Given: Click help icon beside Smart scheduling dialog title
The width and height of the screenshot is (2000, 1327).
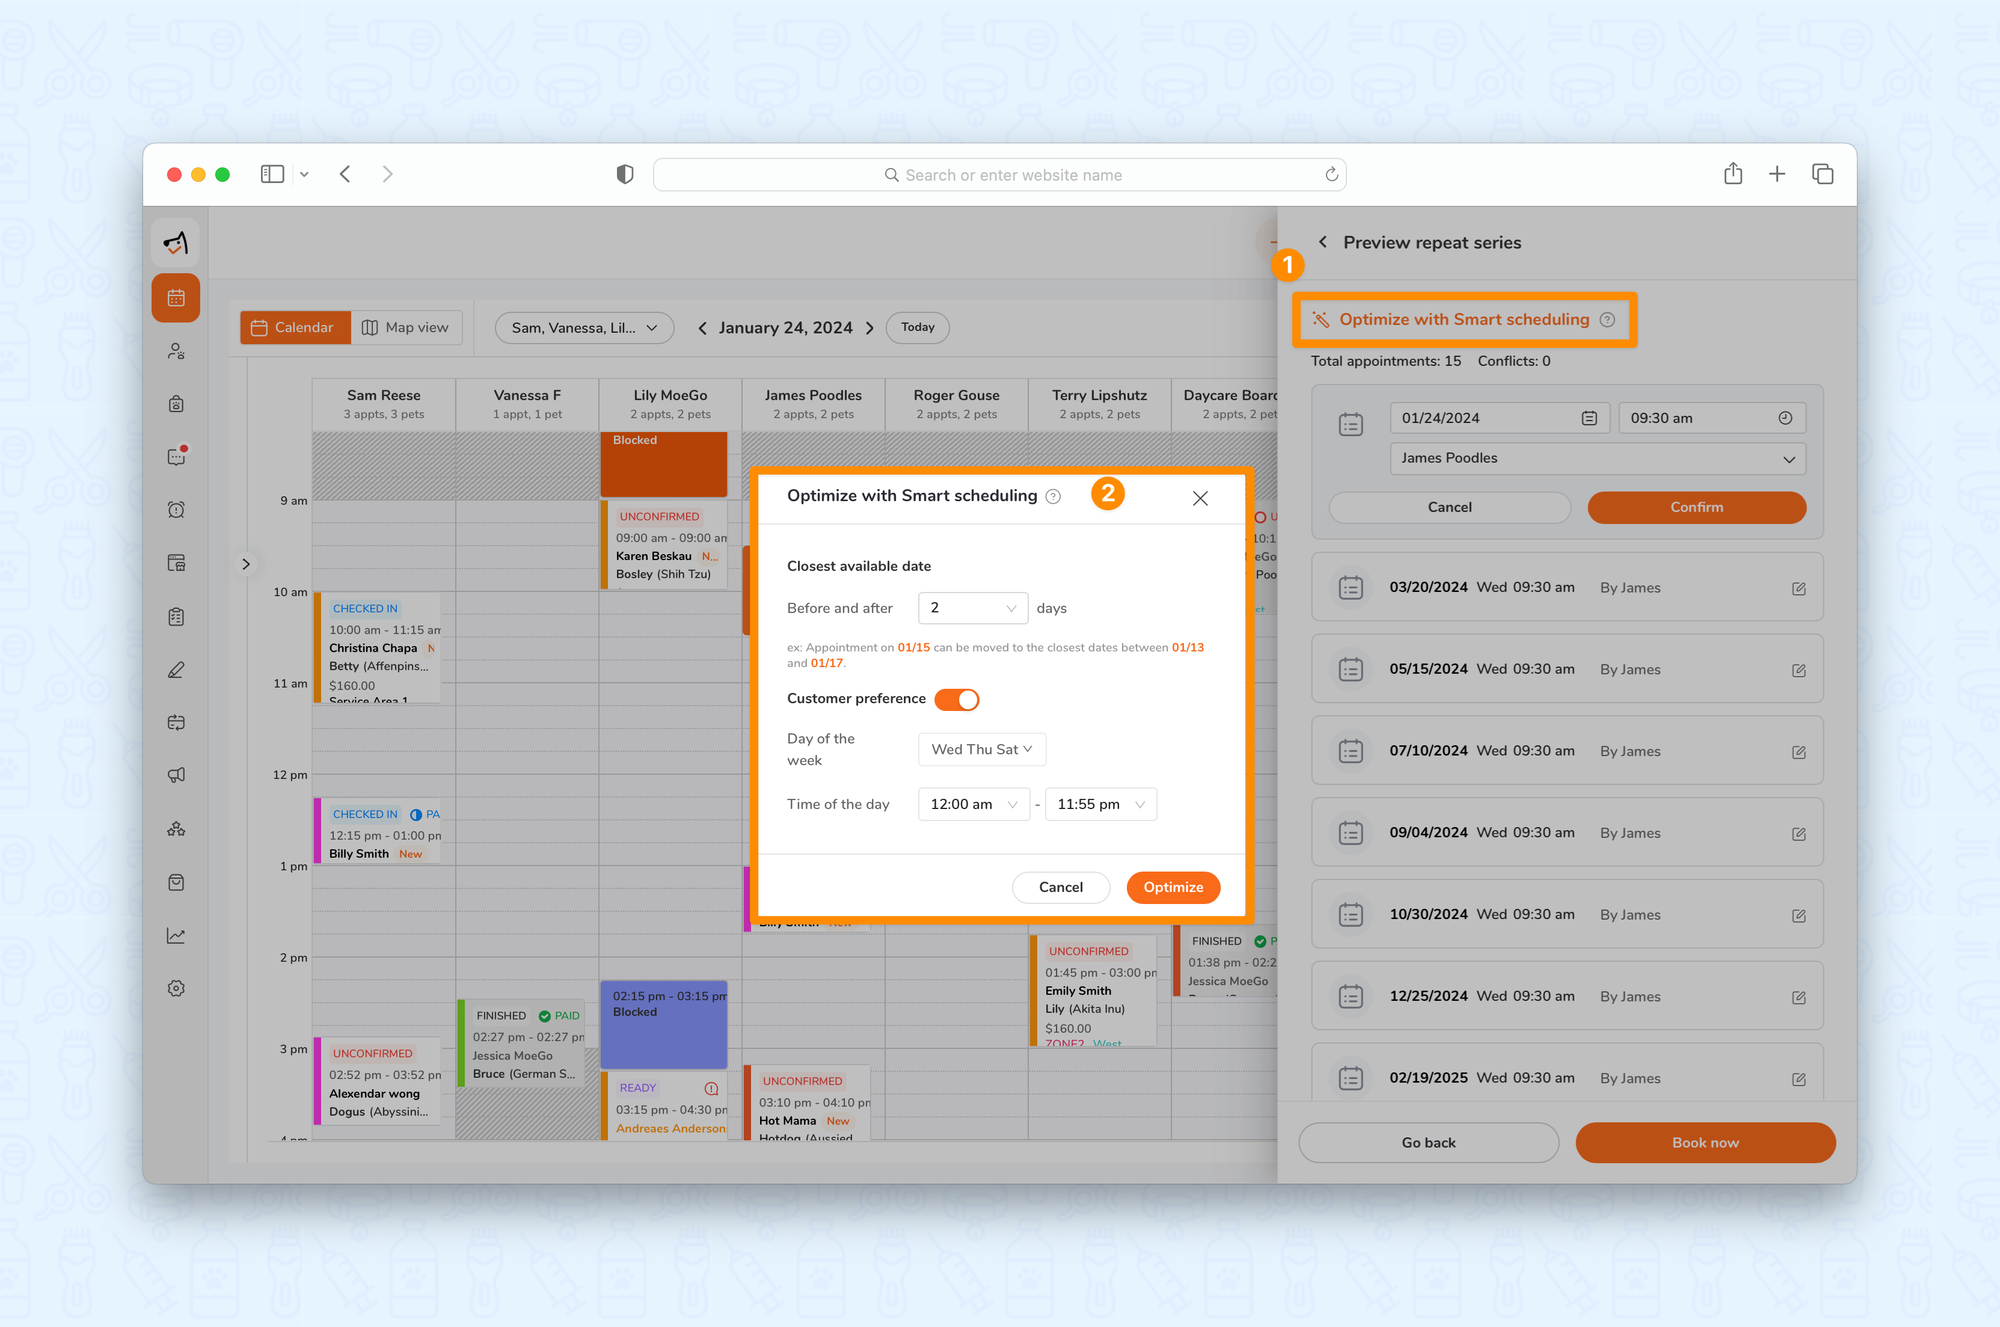Looking at the screenshot, I should [1053, 497].
